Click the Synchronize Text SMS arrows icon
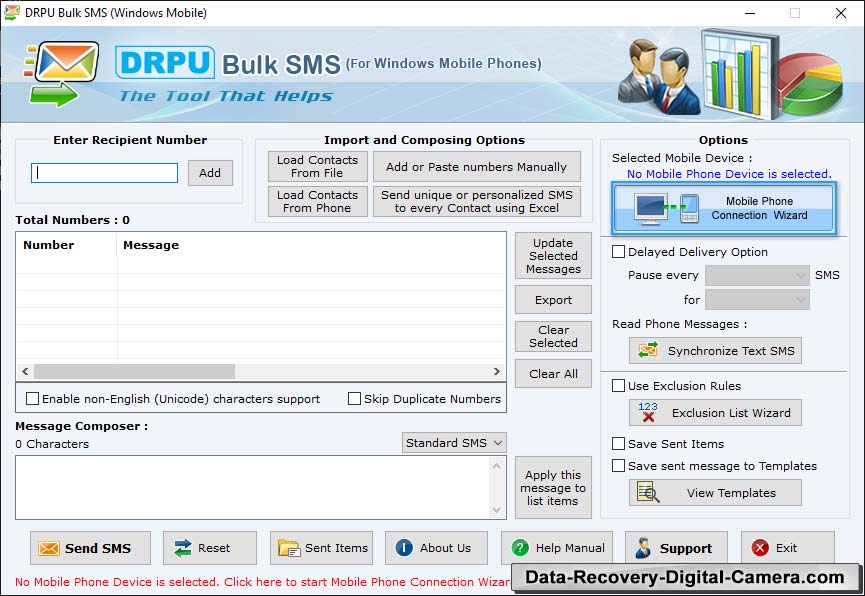 (648, 350)
